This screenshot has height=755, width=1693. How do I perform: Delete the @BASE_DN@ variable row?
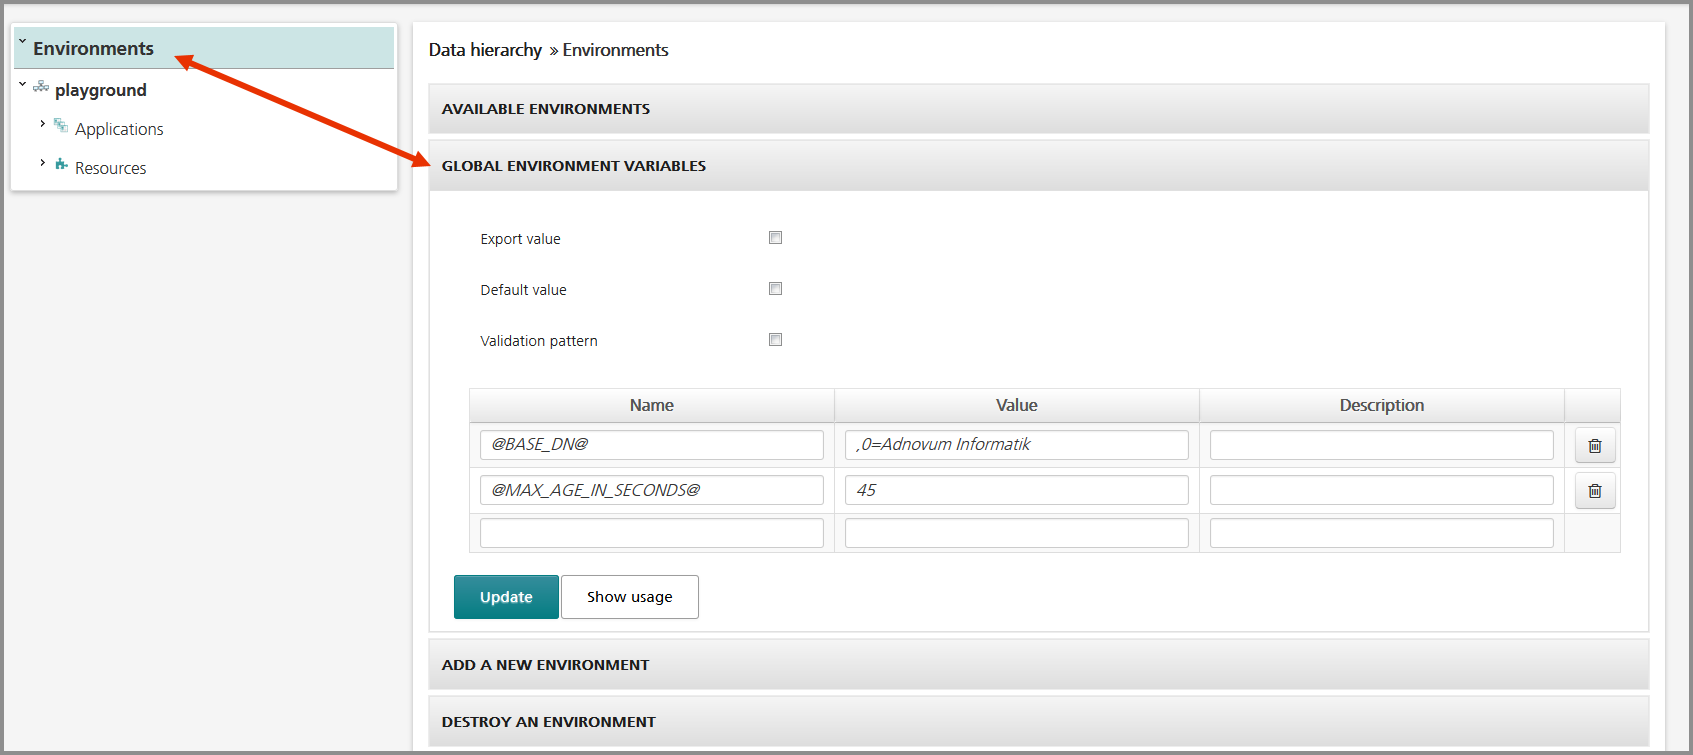pyautogui.click(x=1595, y=446)
